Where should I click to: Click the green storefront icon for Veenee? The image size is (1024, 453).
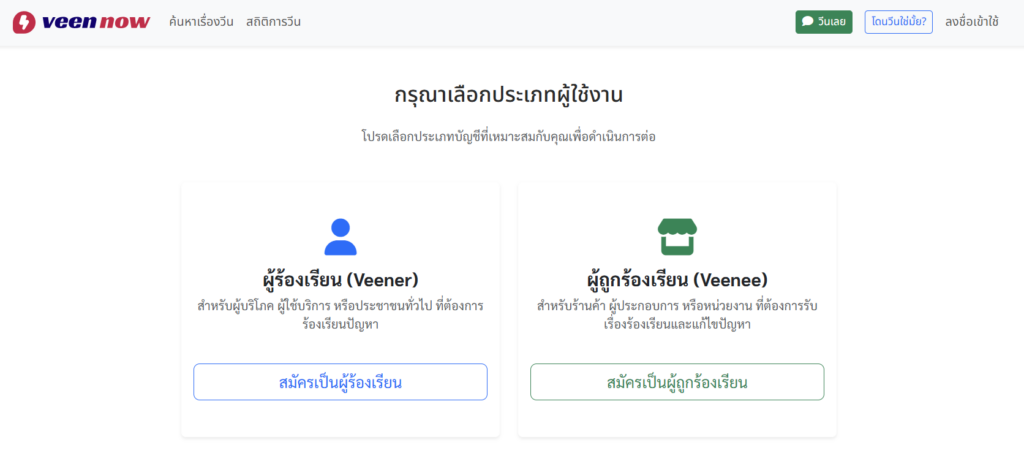click(677, 237)
